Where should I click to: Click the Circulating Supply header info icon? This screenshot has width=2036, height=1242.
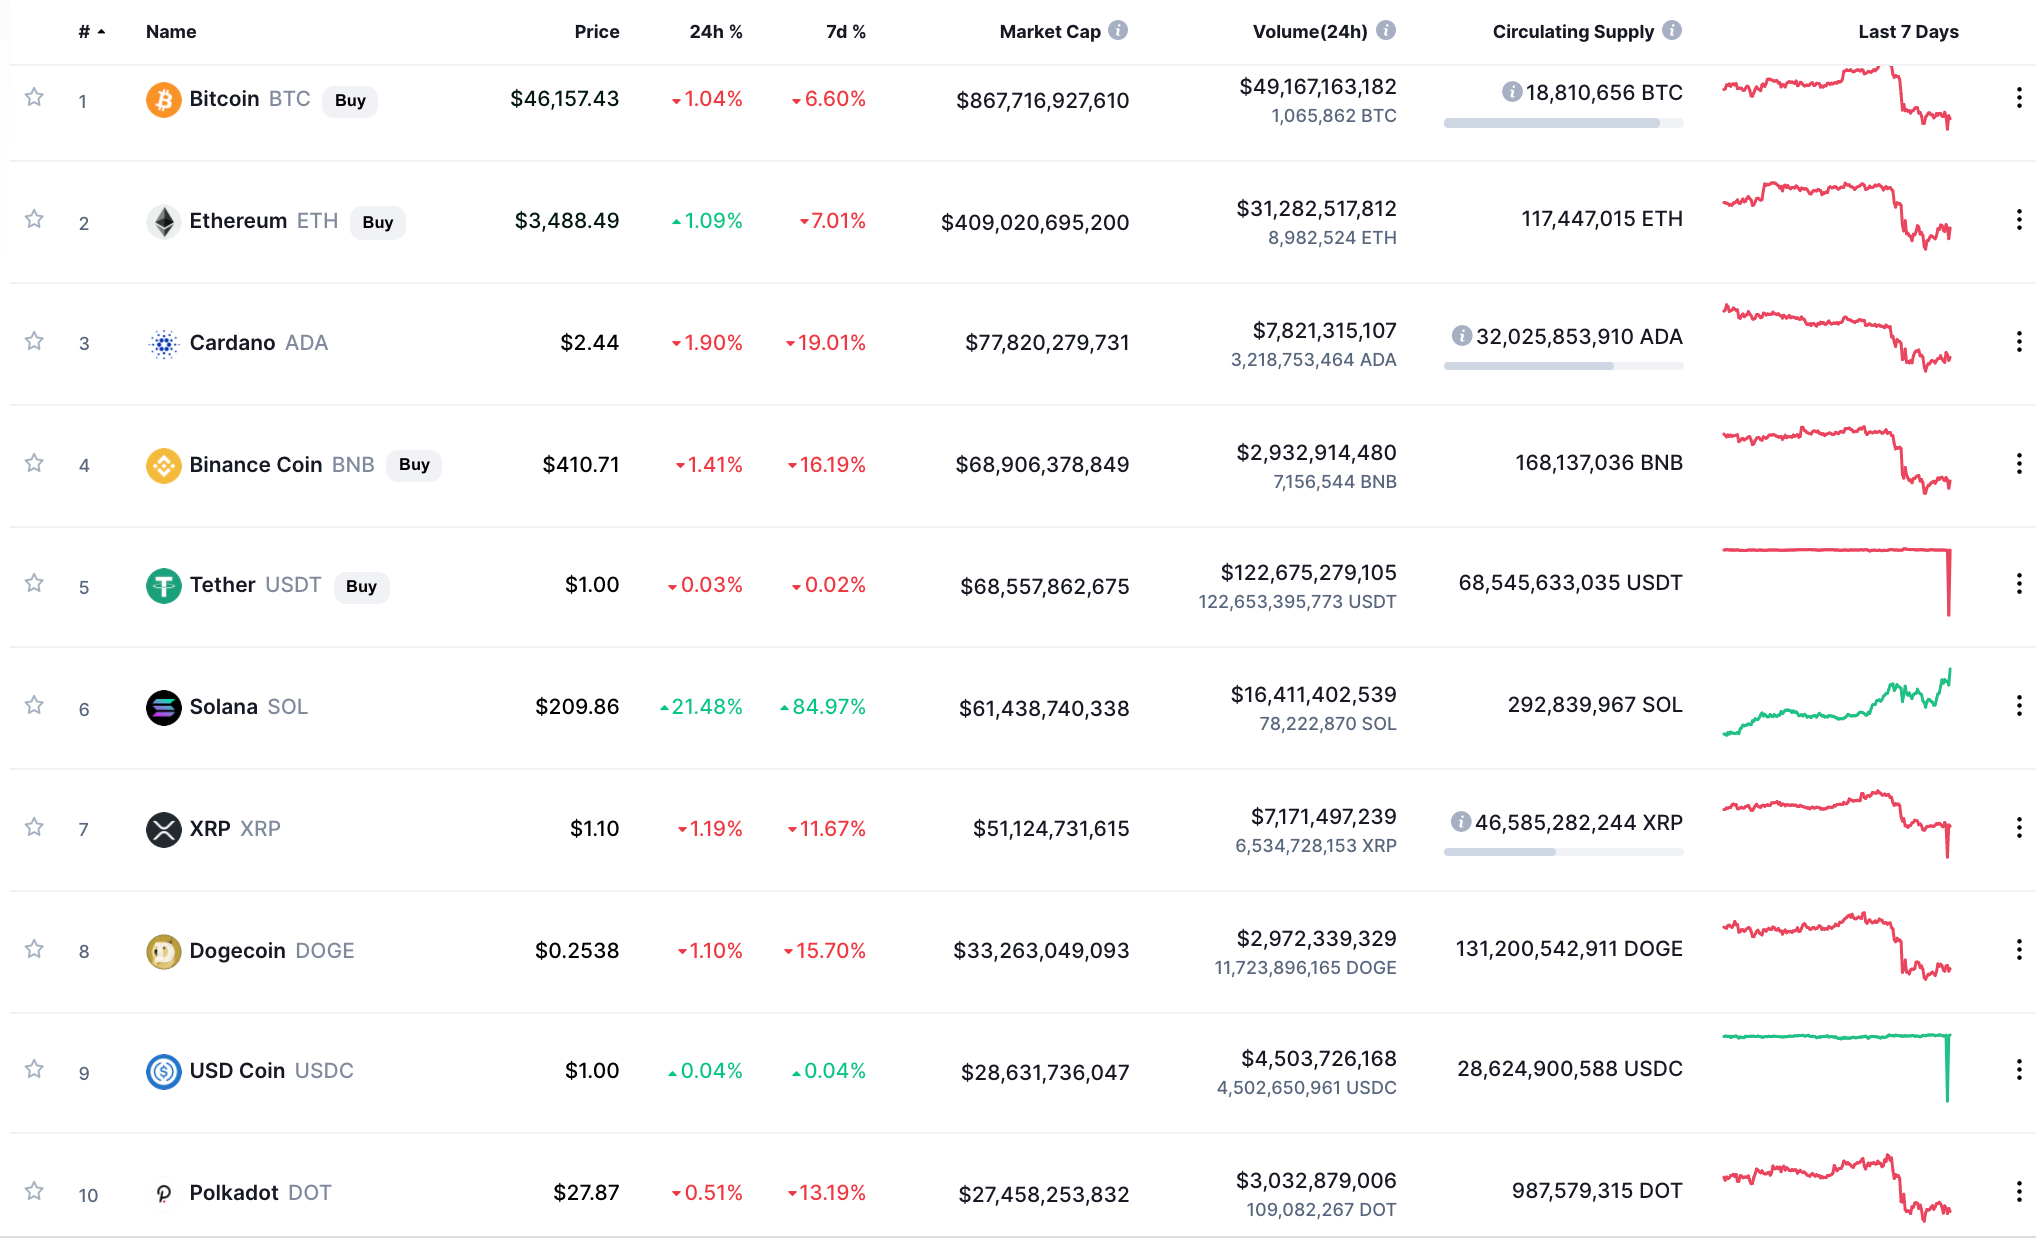point(1672,30)
